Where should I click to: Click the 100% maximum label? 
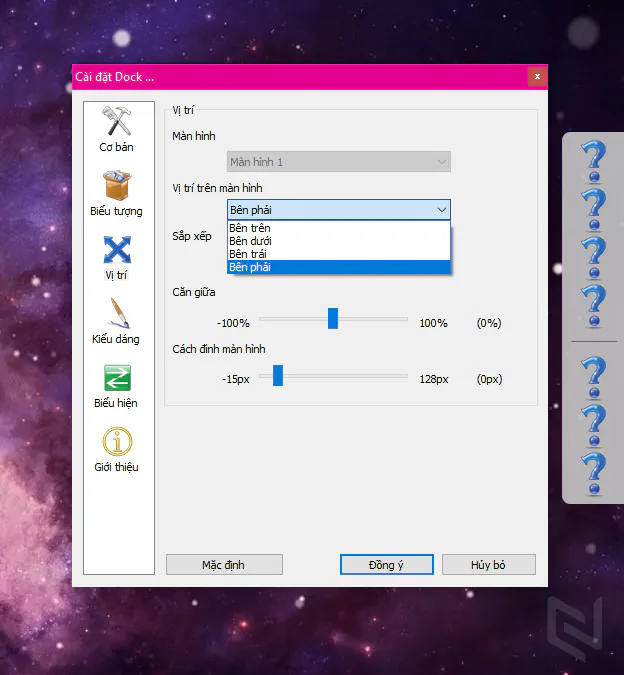tap(433, 323)
